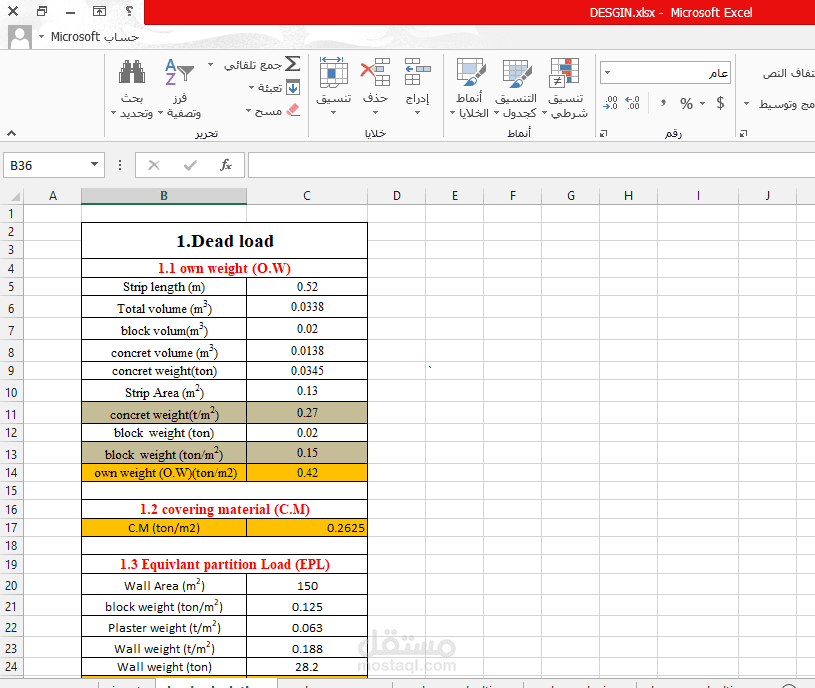The height and width of the screenshot is (688, 815).
Task: Select shaded cell with value 0.27
Action: coord(307,413)
